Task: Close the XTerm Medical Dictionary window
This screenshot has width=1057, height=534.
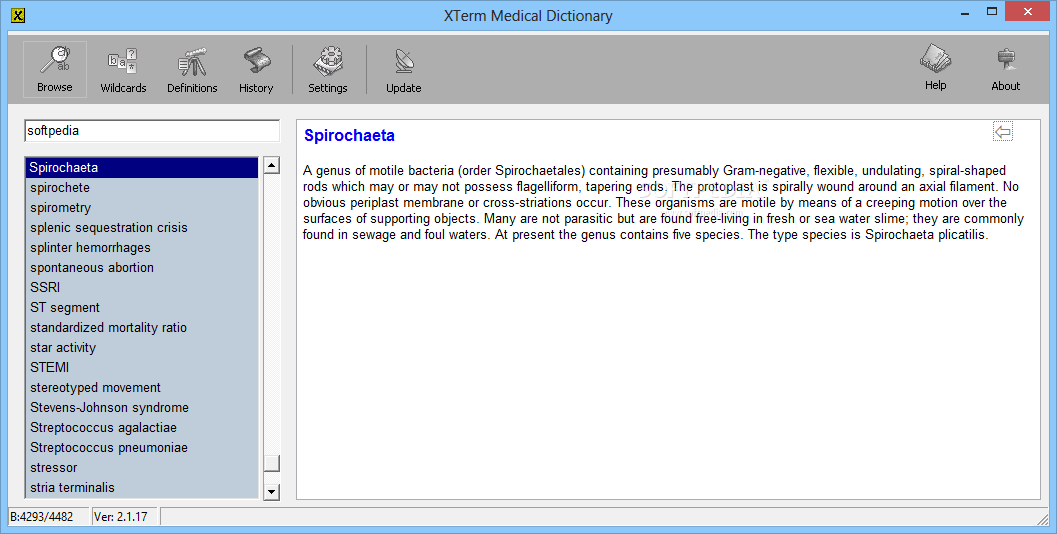Action: click(1027, 12)
